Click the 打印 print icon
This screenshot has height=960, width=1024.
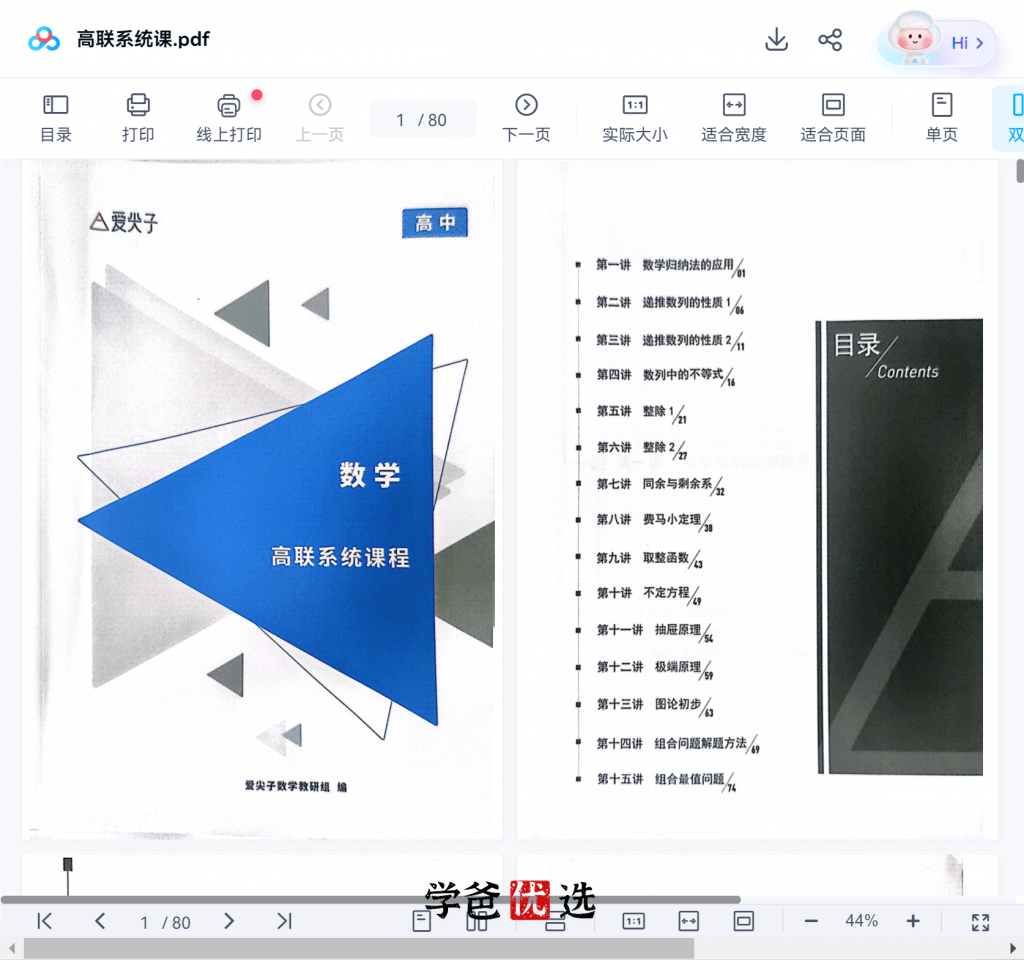point(138,118)
